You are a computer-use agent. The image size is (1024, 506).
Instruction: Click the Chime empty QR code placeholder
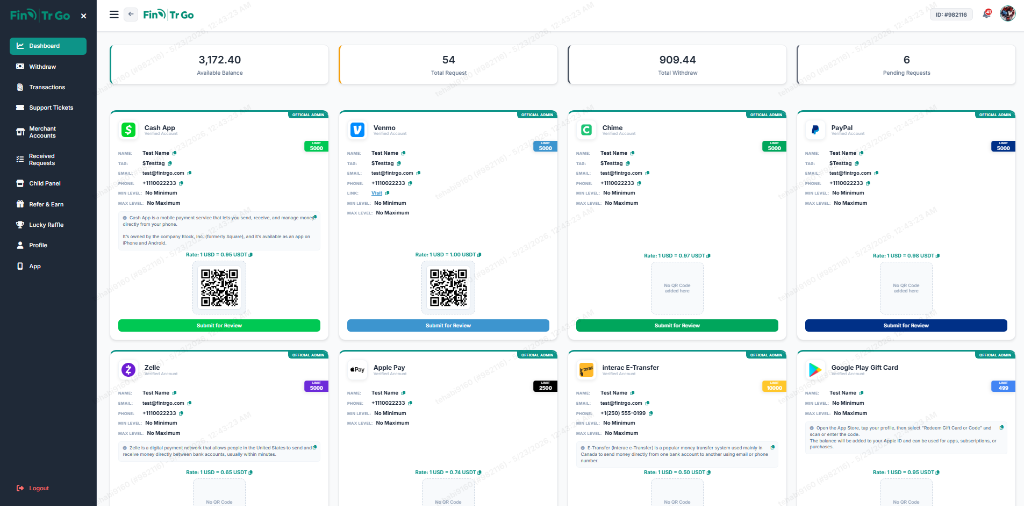[677, 289]
